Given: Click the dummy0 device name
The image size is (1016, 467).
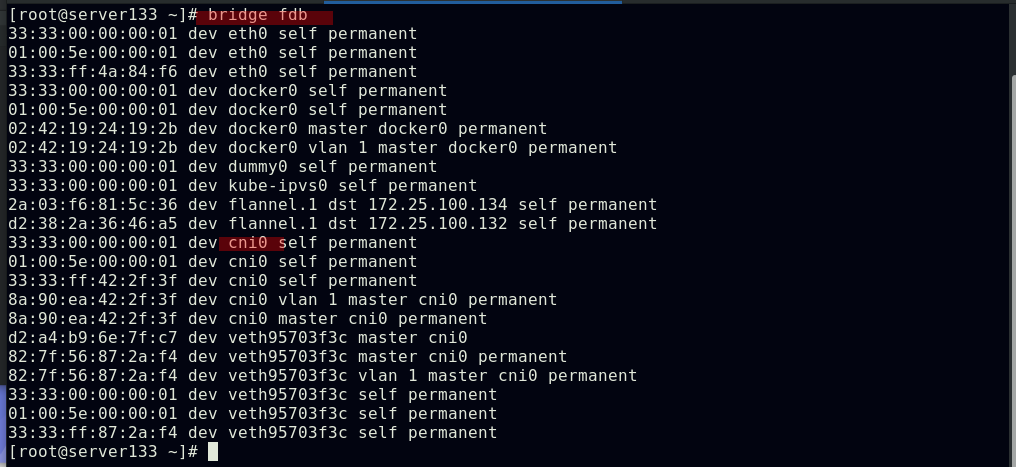Looking at the screenshot, I should 257,167.
